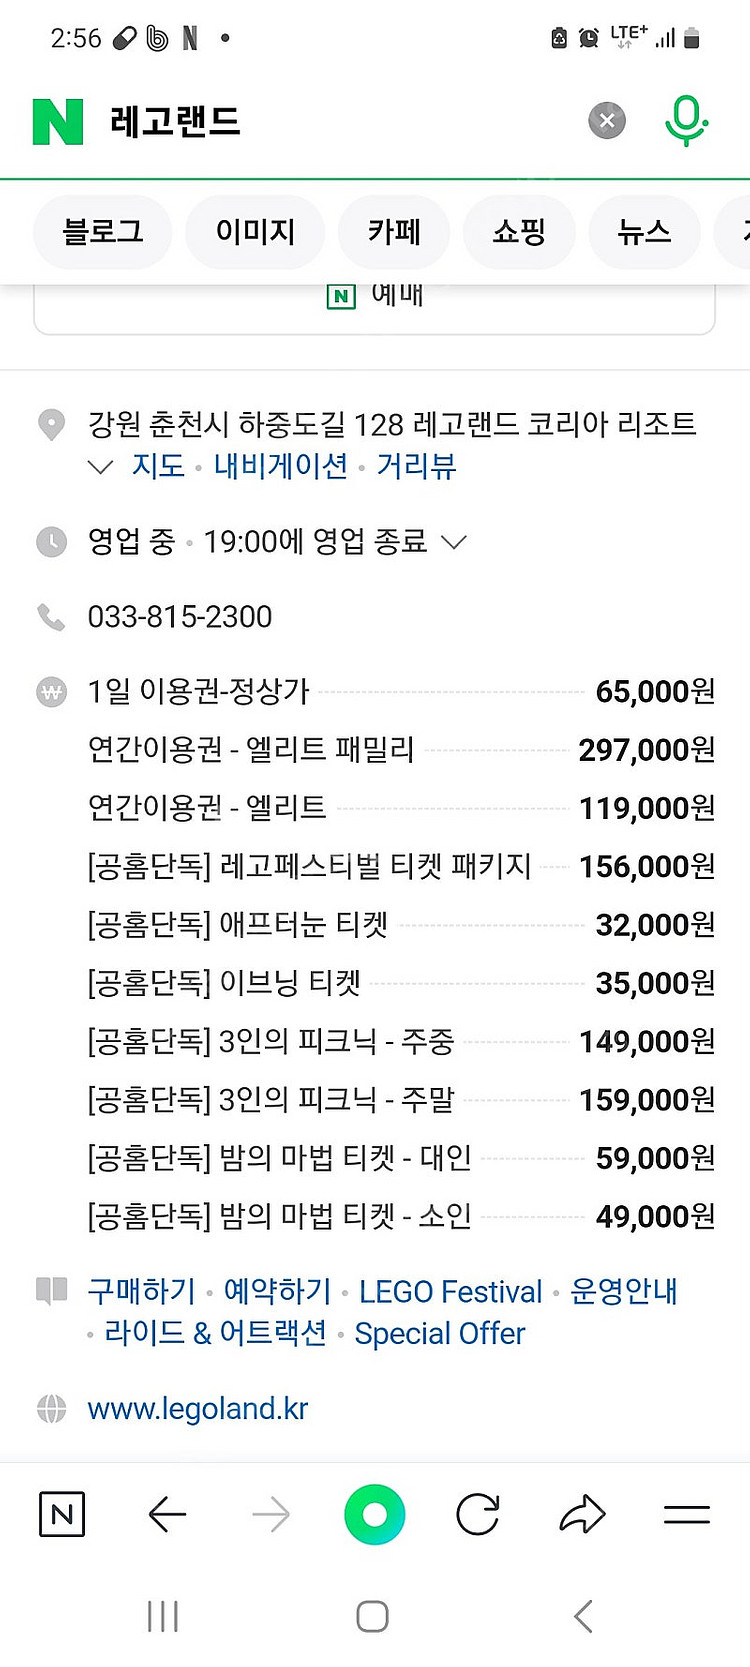The height and width of the screenshot is (1667, 750).
Task: Expand the address details chevron
Action: point(101,467)
